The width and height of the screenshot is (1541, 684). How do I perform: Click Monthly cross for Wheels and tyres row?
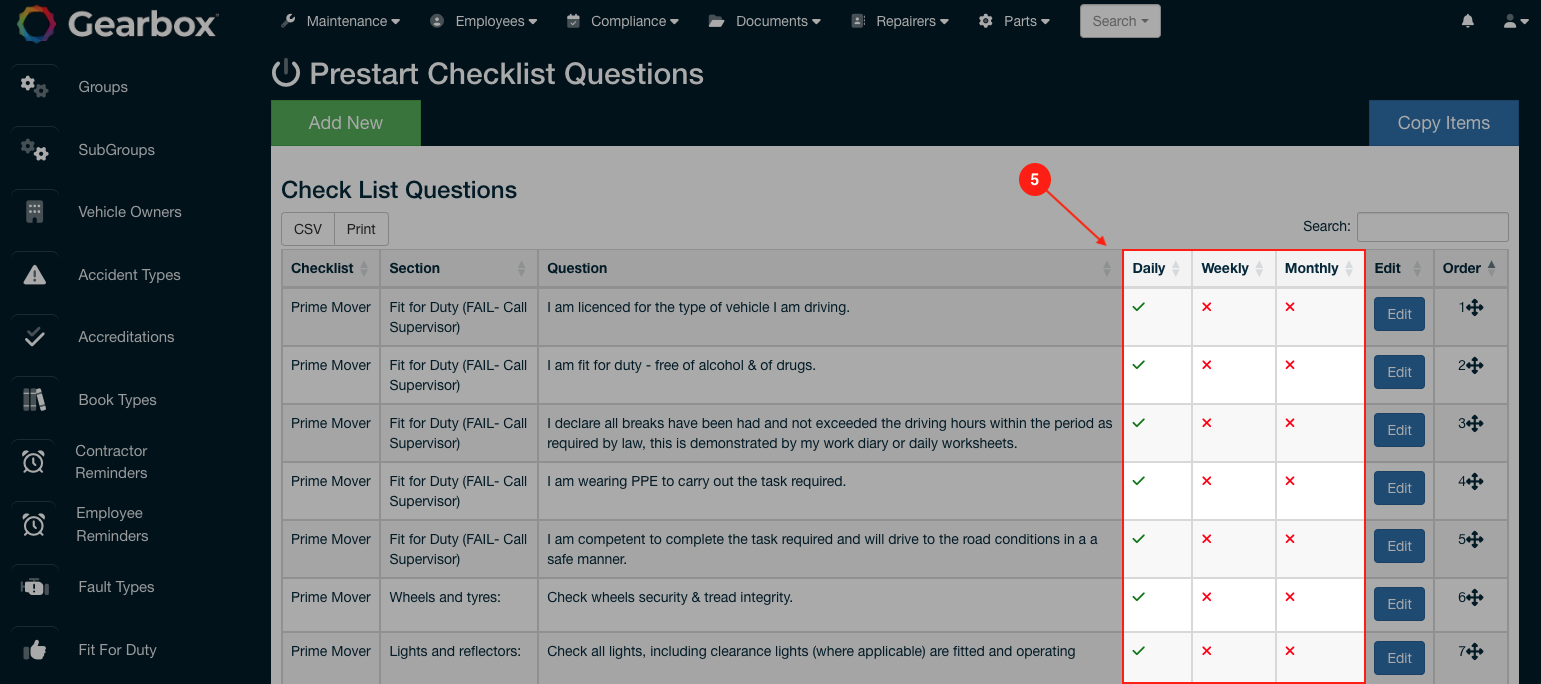coord(1290,597)
